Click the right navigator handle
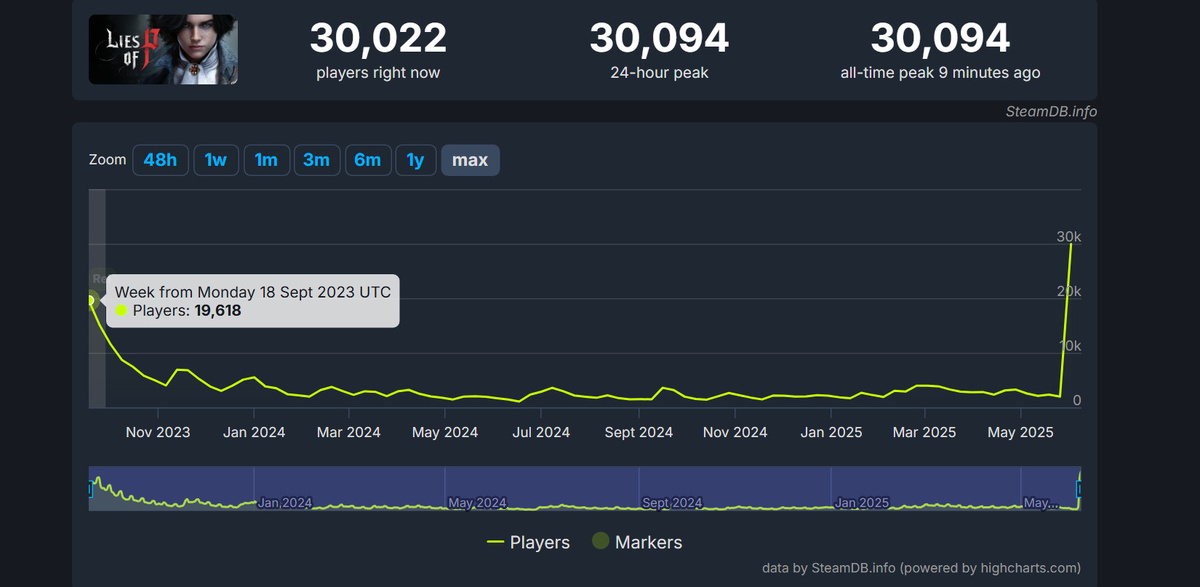Viewport: 1200px width, 587px height. click(1079, 489)
